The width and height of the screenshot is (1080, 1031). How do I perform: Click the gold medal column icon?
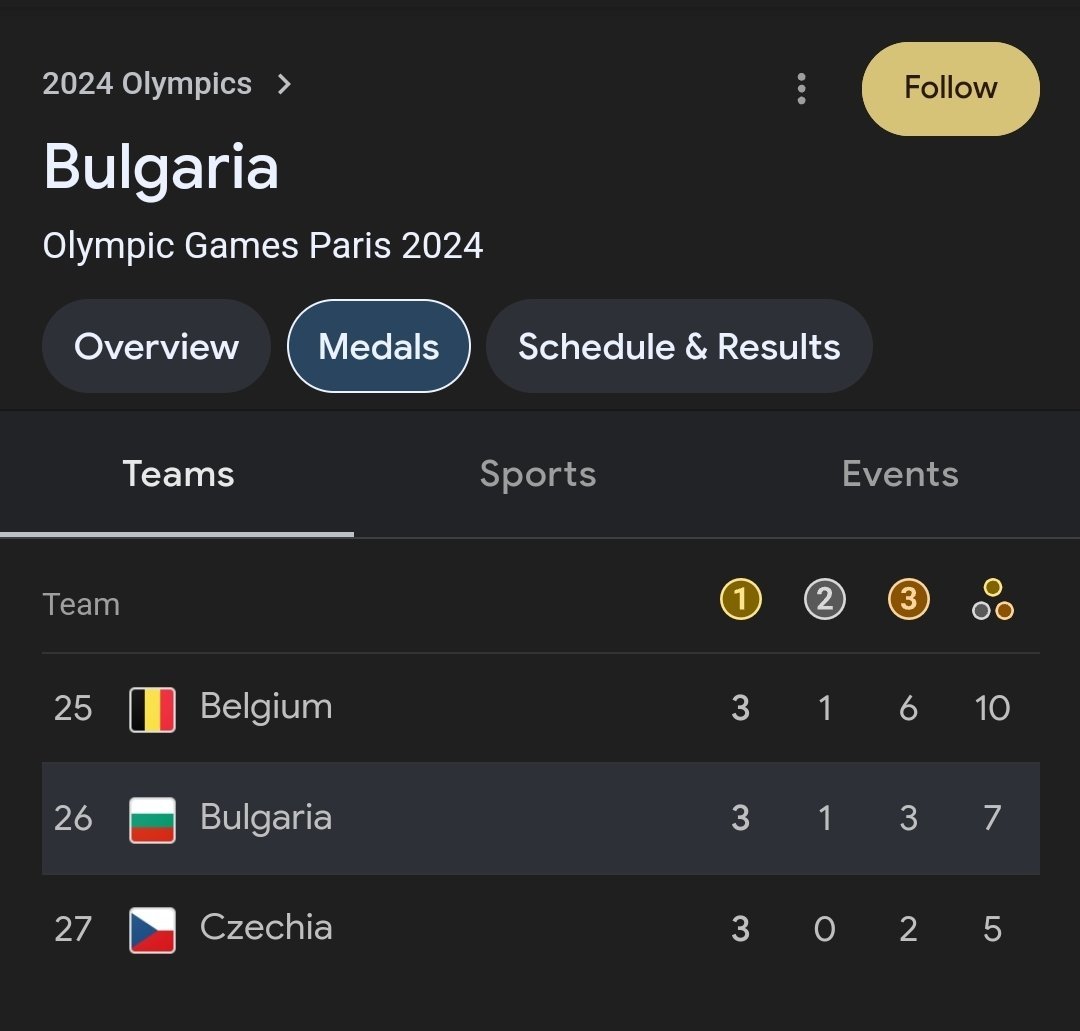[x=740, y=600]
